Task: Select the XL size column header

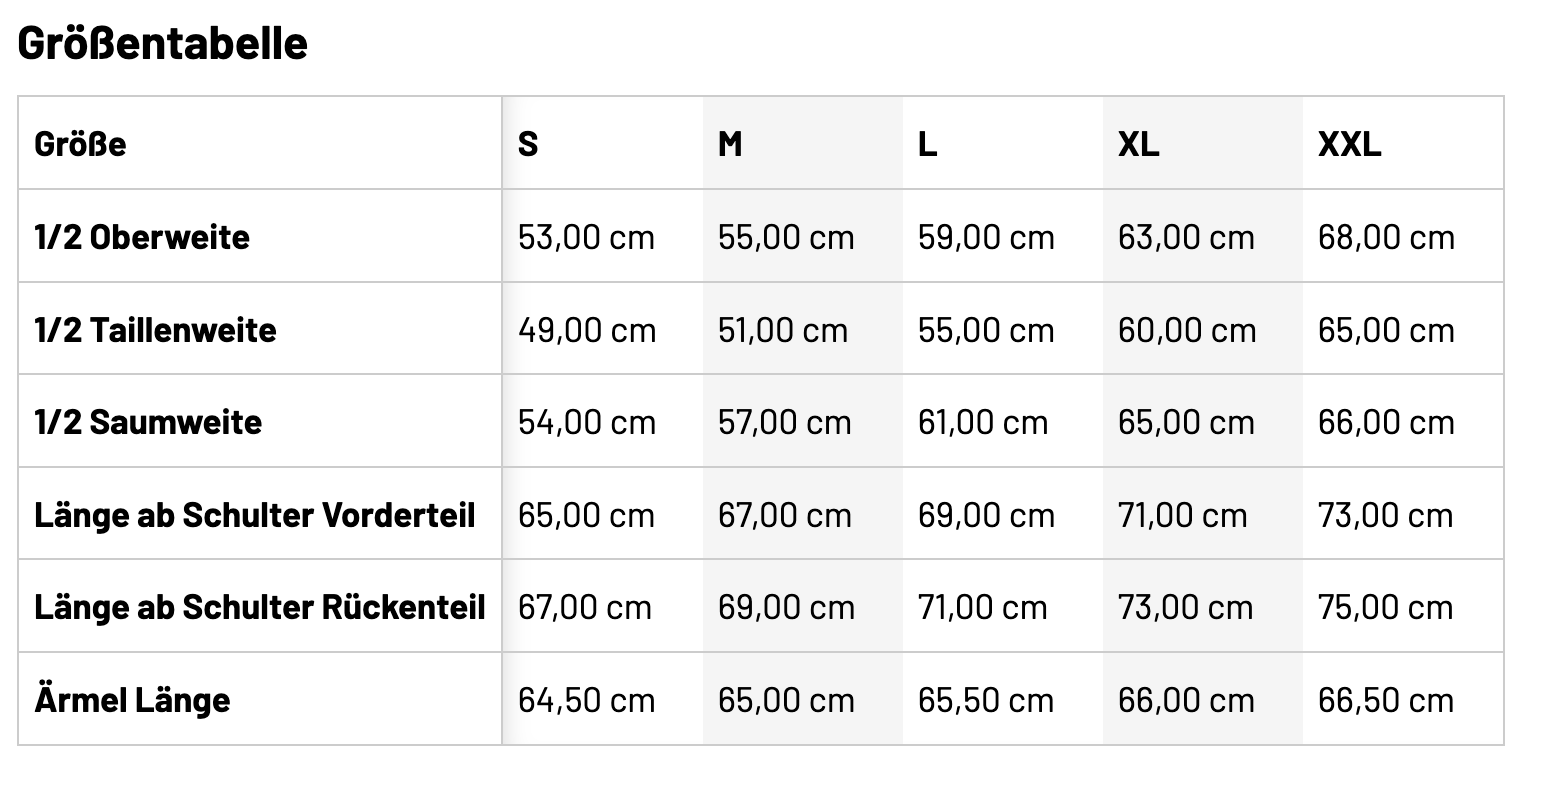Action: [x=1138, y=144]
